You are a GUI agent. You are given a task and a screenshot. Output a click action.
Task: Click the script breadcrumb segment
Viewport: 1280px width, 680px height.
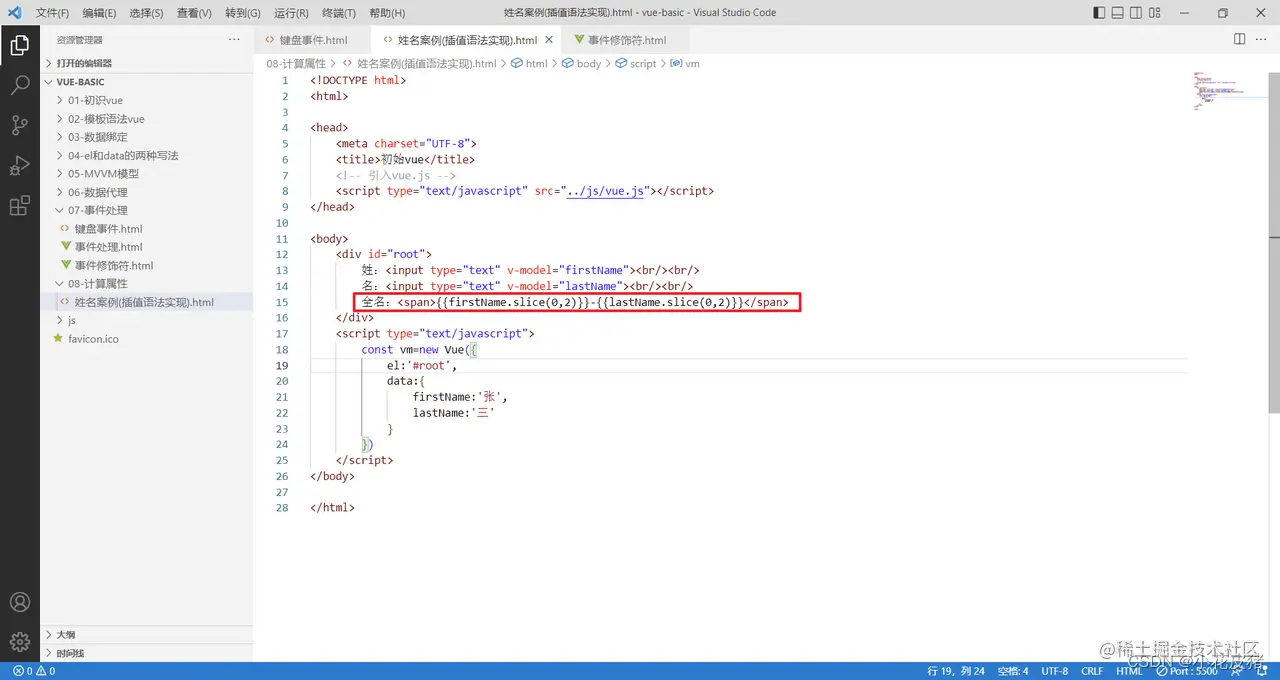click(635, 63)
